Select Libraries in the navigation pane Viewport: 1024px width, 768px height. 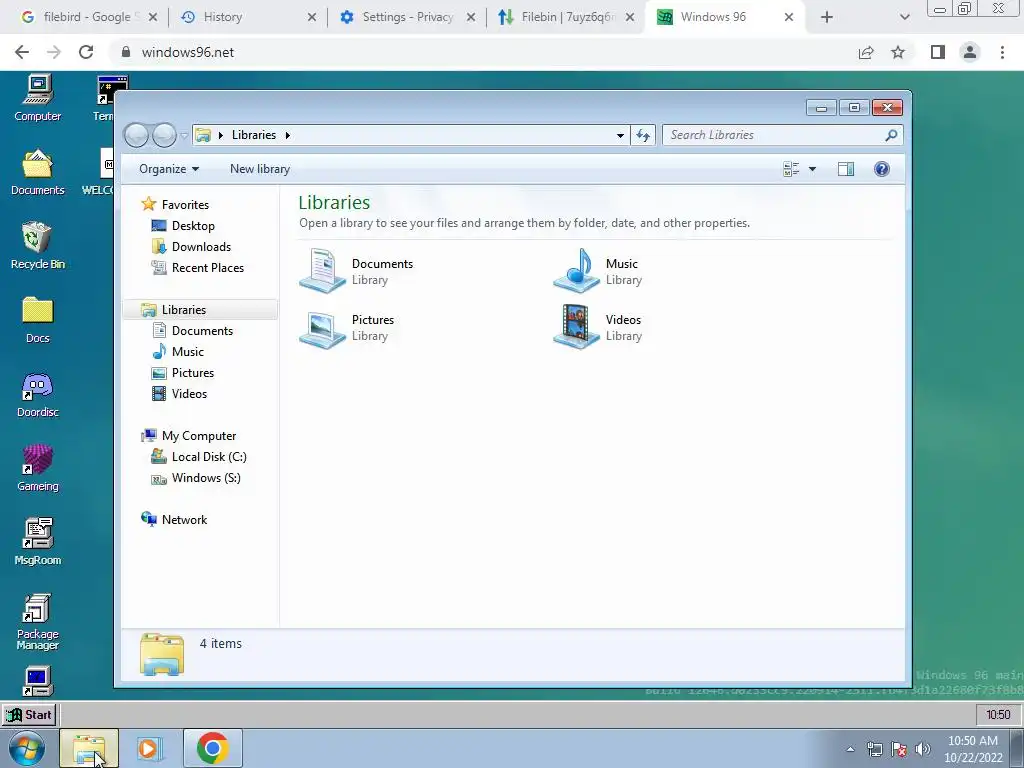[x=200, y=310]
